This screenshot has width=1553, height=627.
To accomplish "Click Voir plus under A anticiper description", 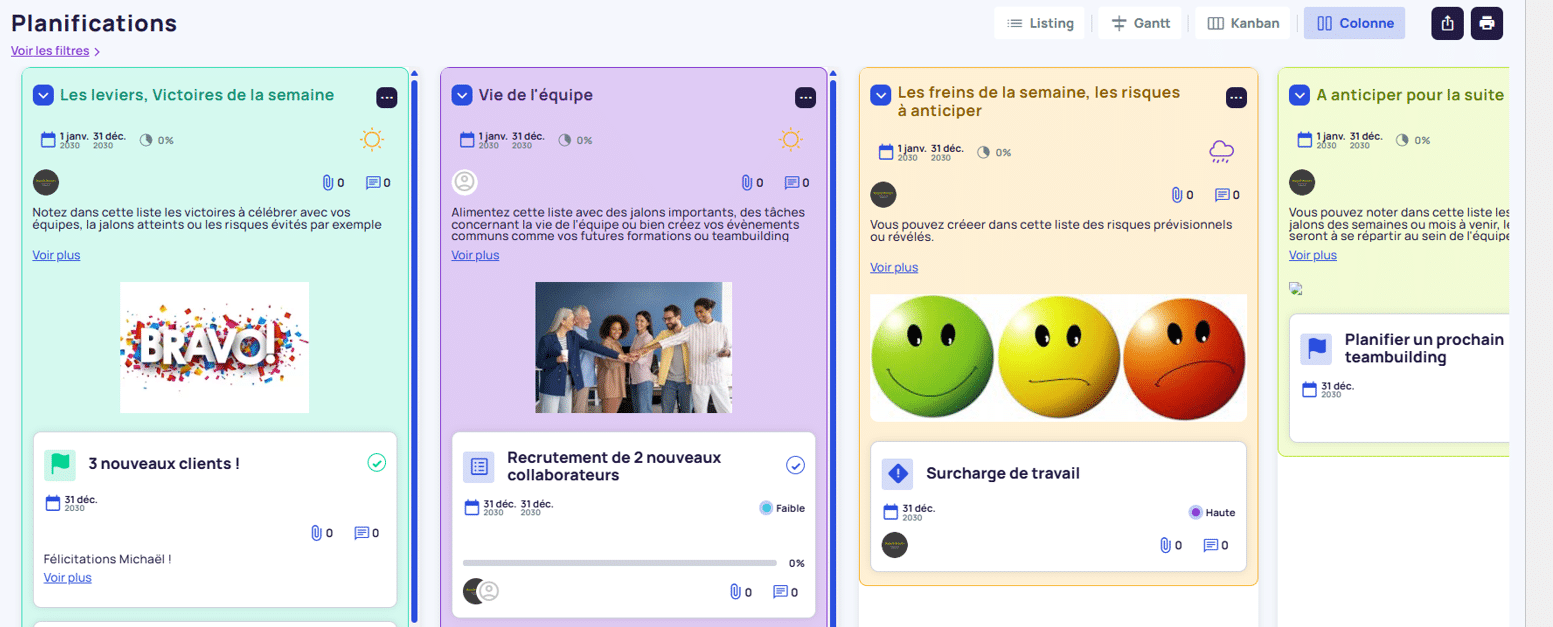I will [1313, 255].
